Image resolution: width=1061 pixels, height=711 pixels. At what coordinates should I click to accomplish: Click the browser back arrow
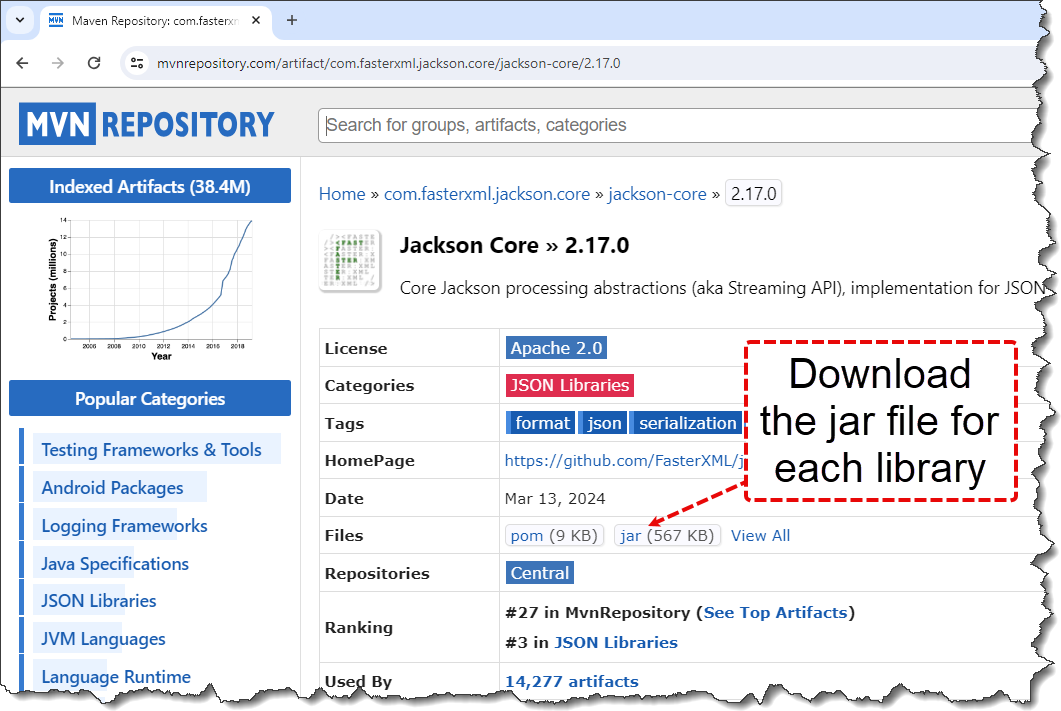(x=22, y=62)
